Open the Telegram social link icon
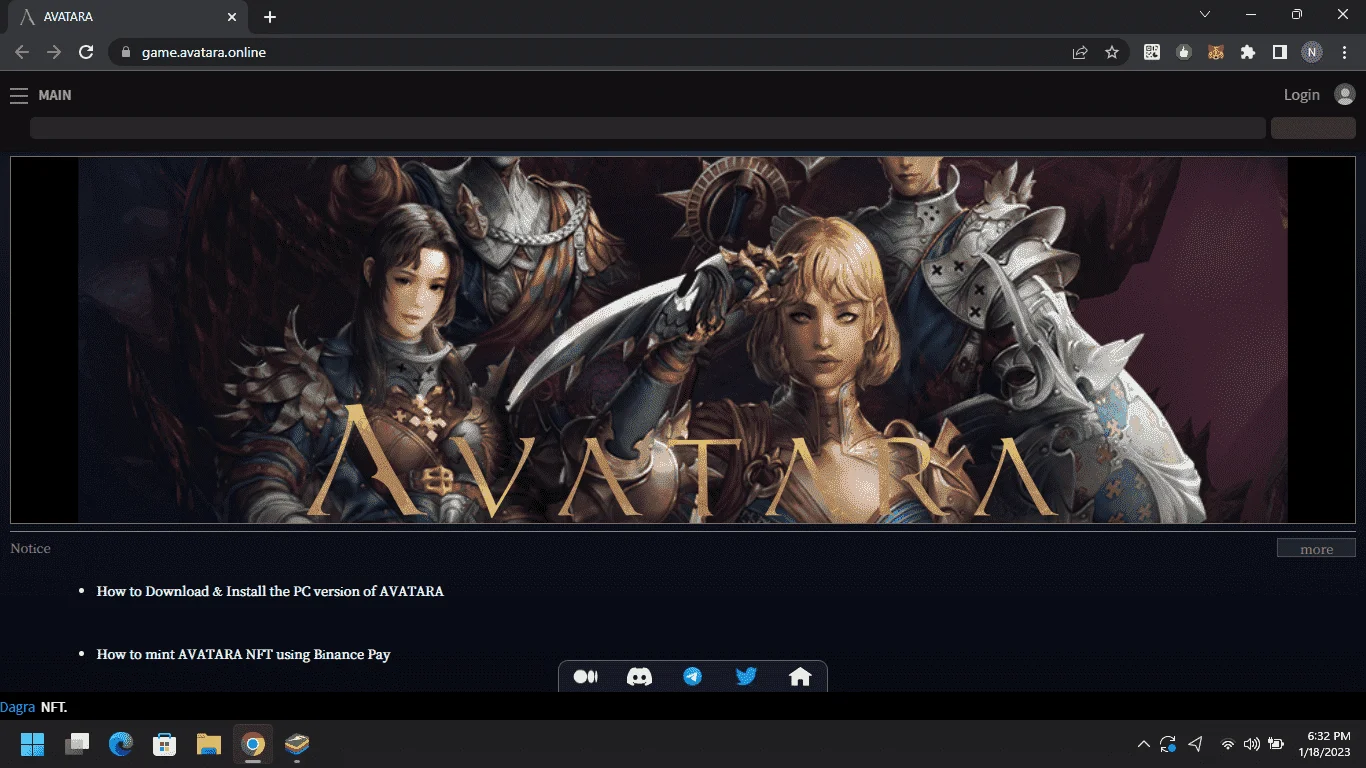Image resolution: width=1366 pixels, height=768 pixels. (692, 677)
